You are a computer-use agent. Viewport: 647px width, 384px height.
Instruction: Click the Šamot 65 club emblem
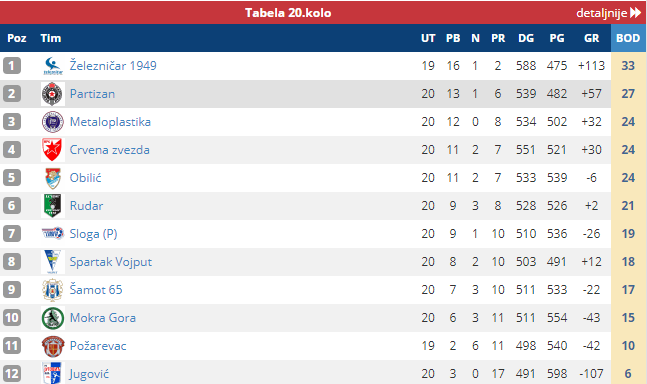(x=53, y=290)
